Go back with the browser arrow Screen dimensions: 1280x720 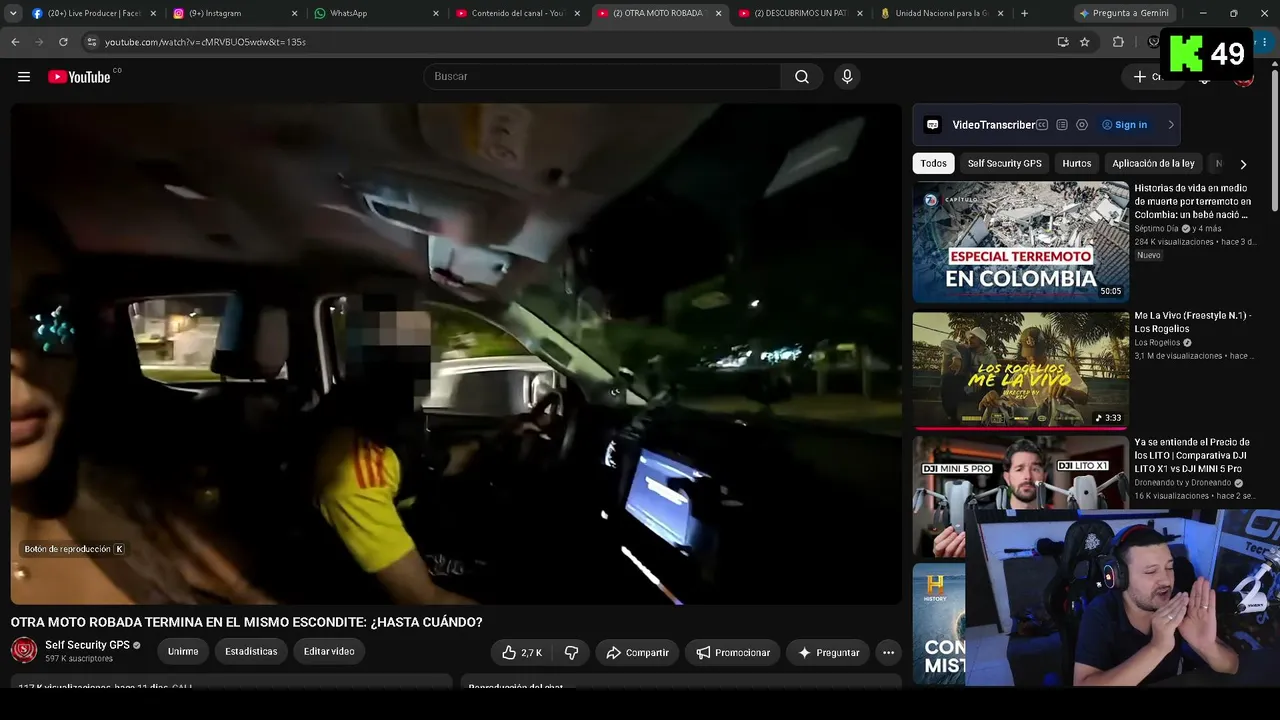point(15,42)
